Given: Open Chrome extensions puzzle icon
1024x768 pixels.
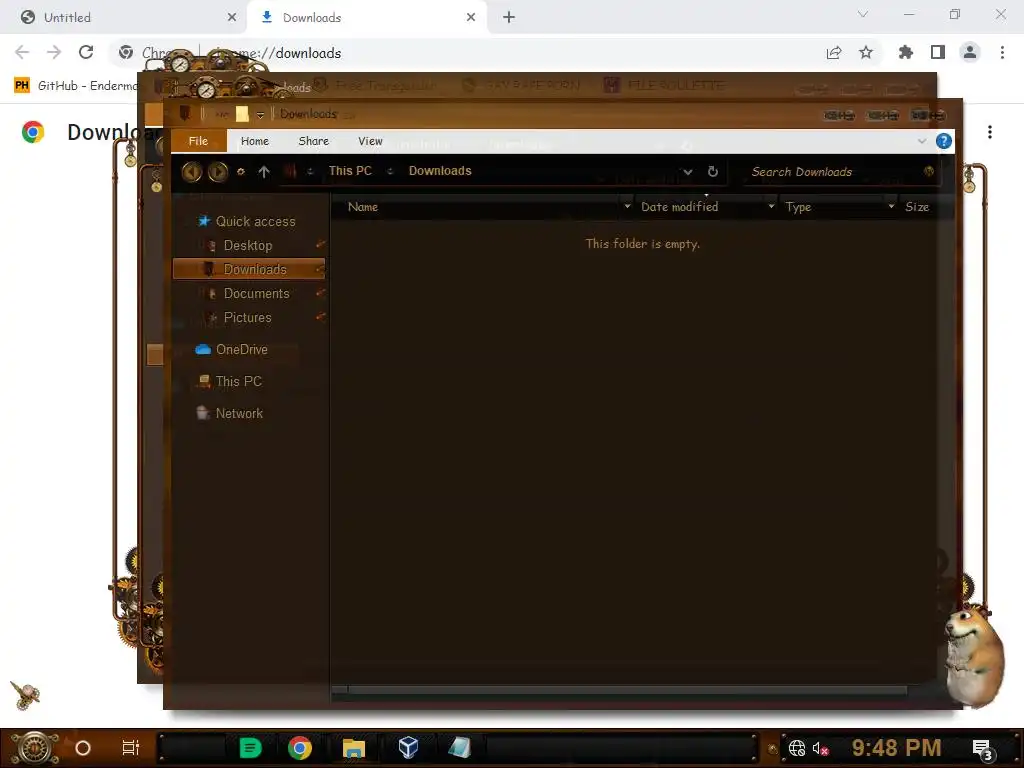Looking at the screenshot, I should point(906,52).
